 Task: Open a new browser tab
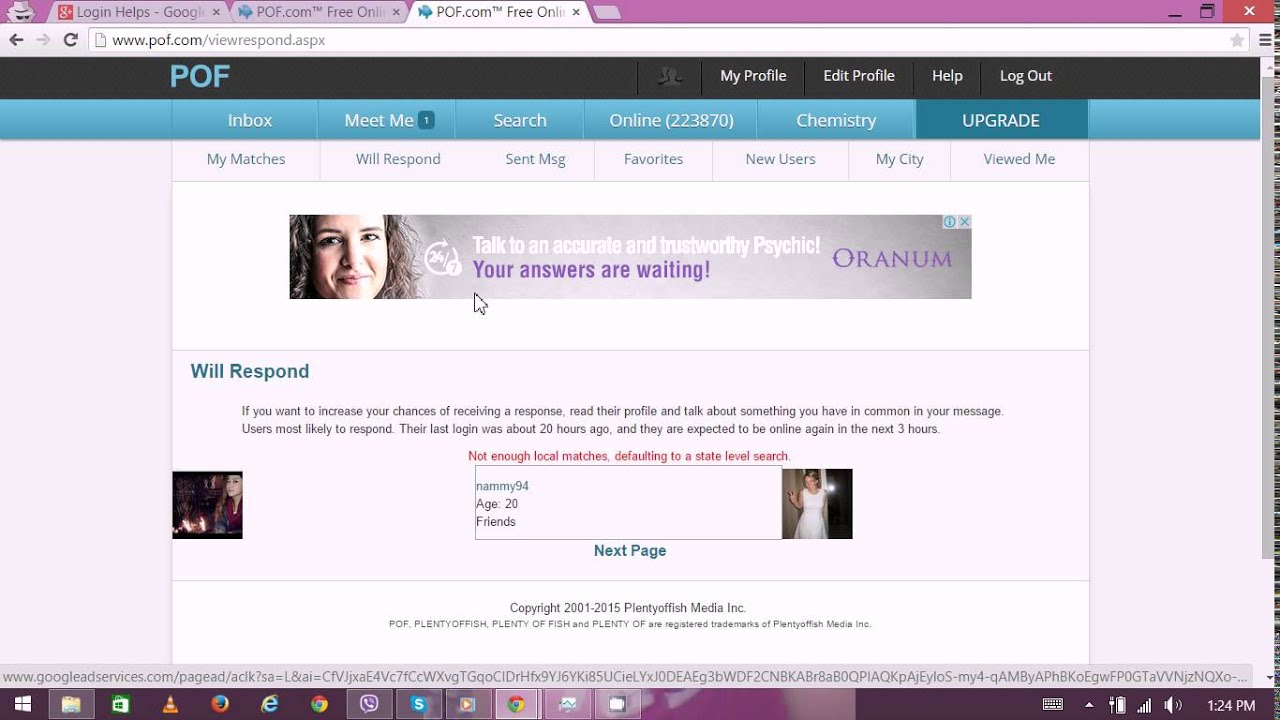[606, 12]
